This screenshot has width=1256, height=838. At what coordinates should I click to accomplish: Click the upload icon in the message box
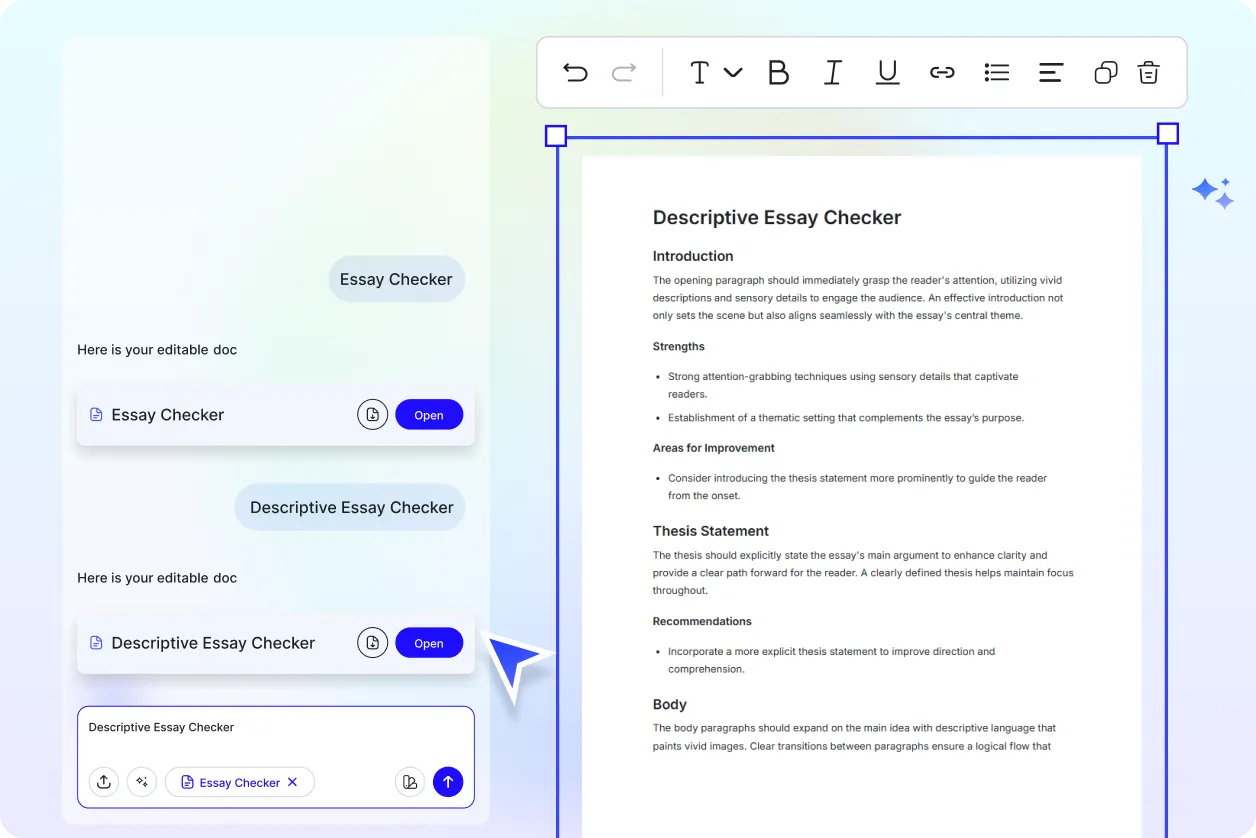pos(104,782)
